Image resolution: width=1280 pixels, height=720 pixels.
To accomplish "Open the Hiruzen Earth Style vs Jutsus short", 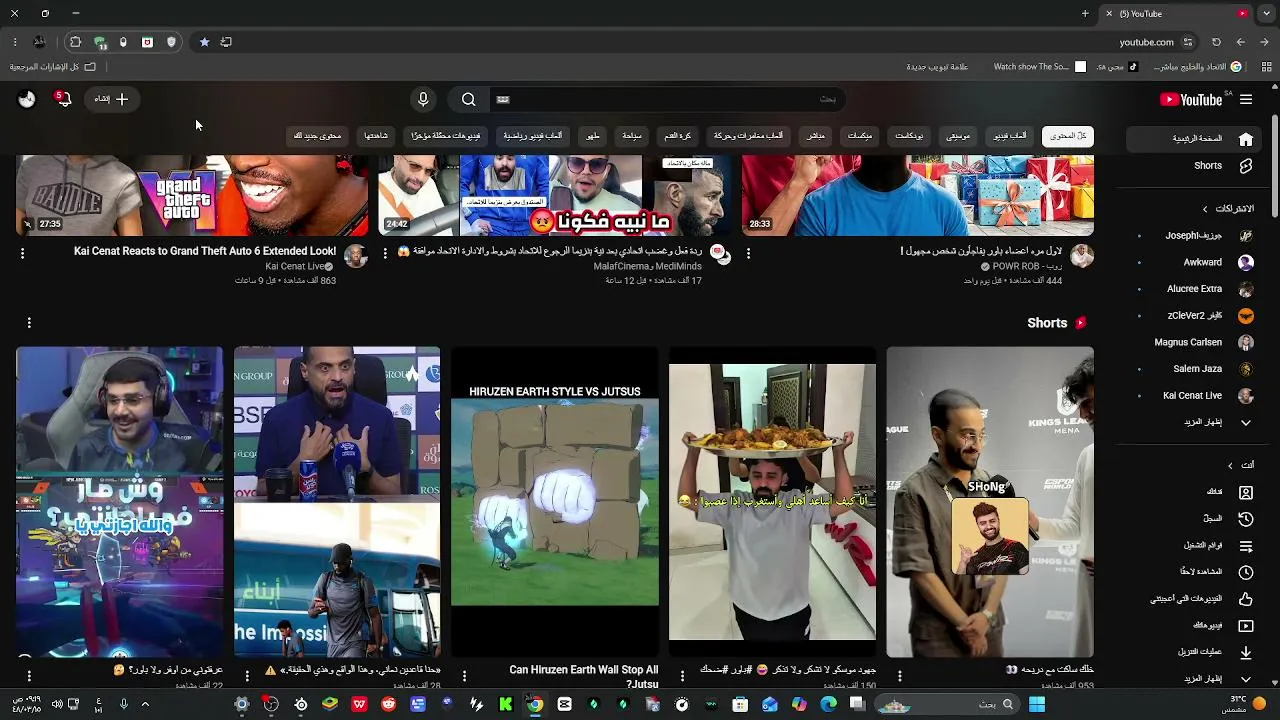I will 555,502.
